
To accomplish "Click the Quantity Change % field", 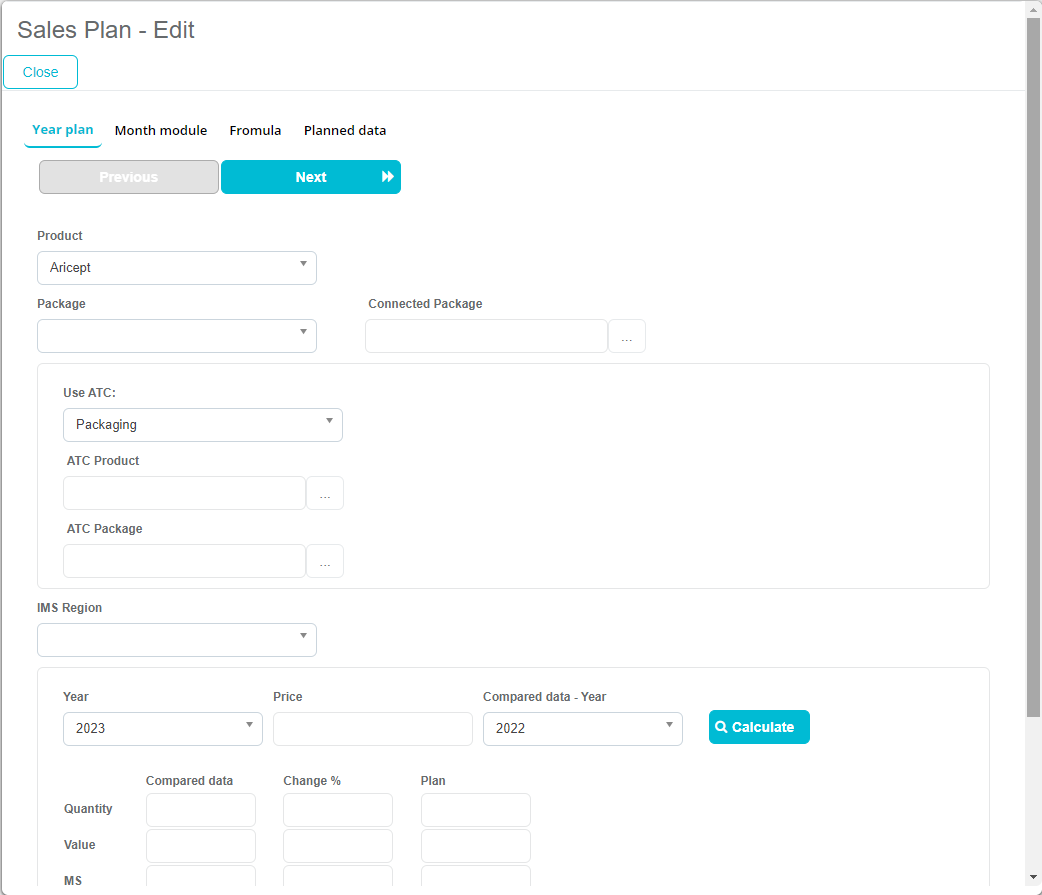I will 338,810.
